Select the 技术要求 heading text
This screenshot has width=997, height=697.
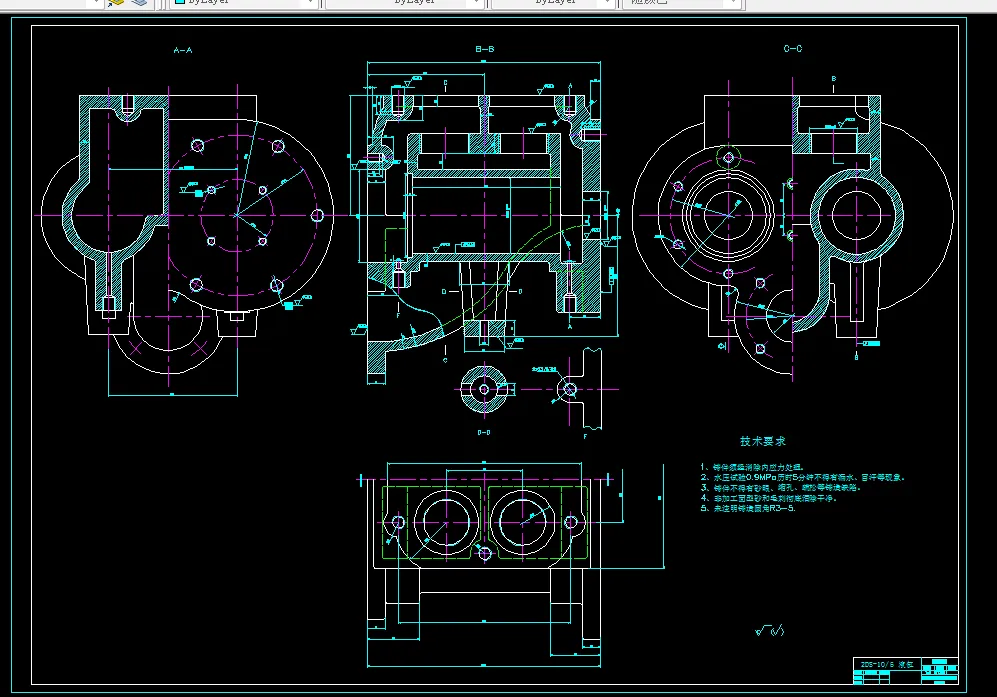763,441
